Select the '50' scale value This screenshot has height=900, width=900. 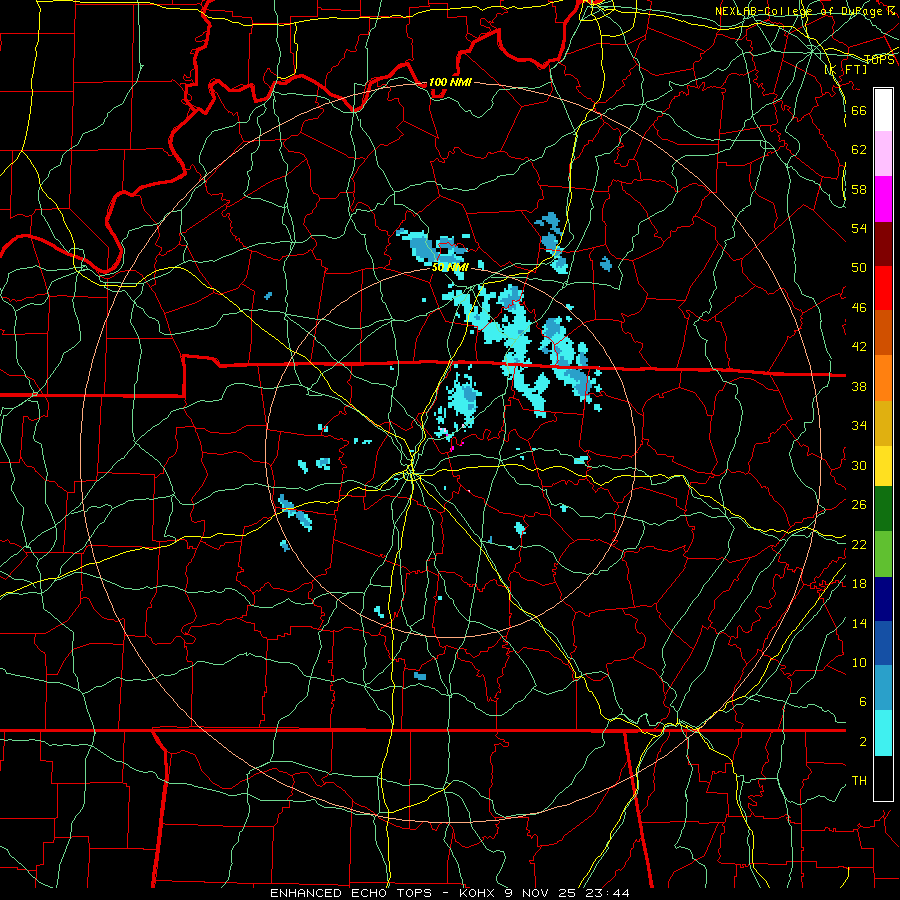click(859, 267)
